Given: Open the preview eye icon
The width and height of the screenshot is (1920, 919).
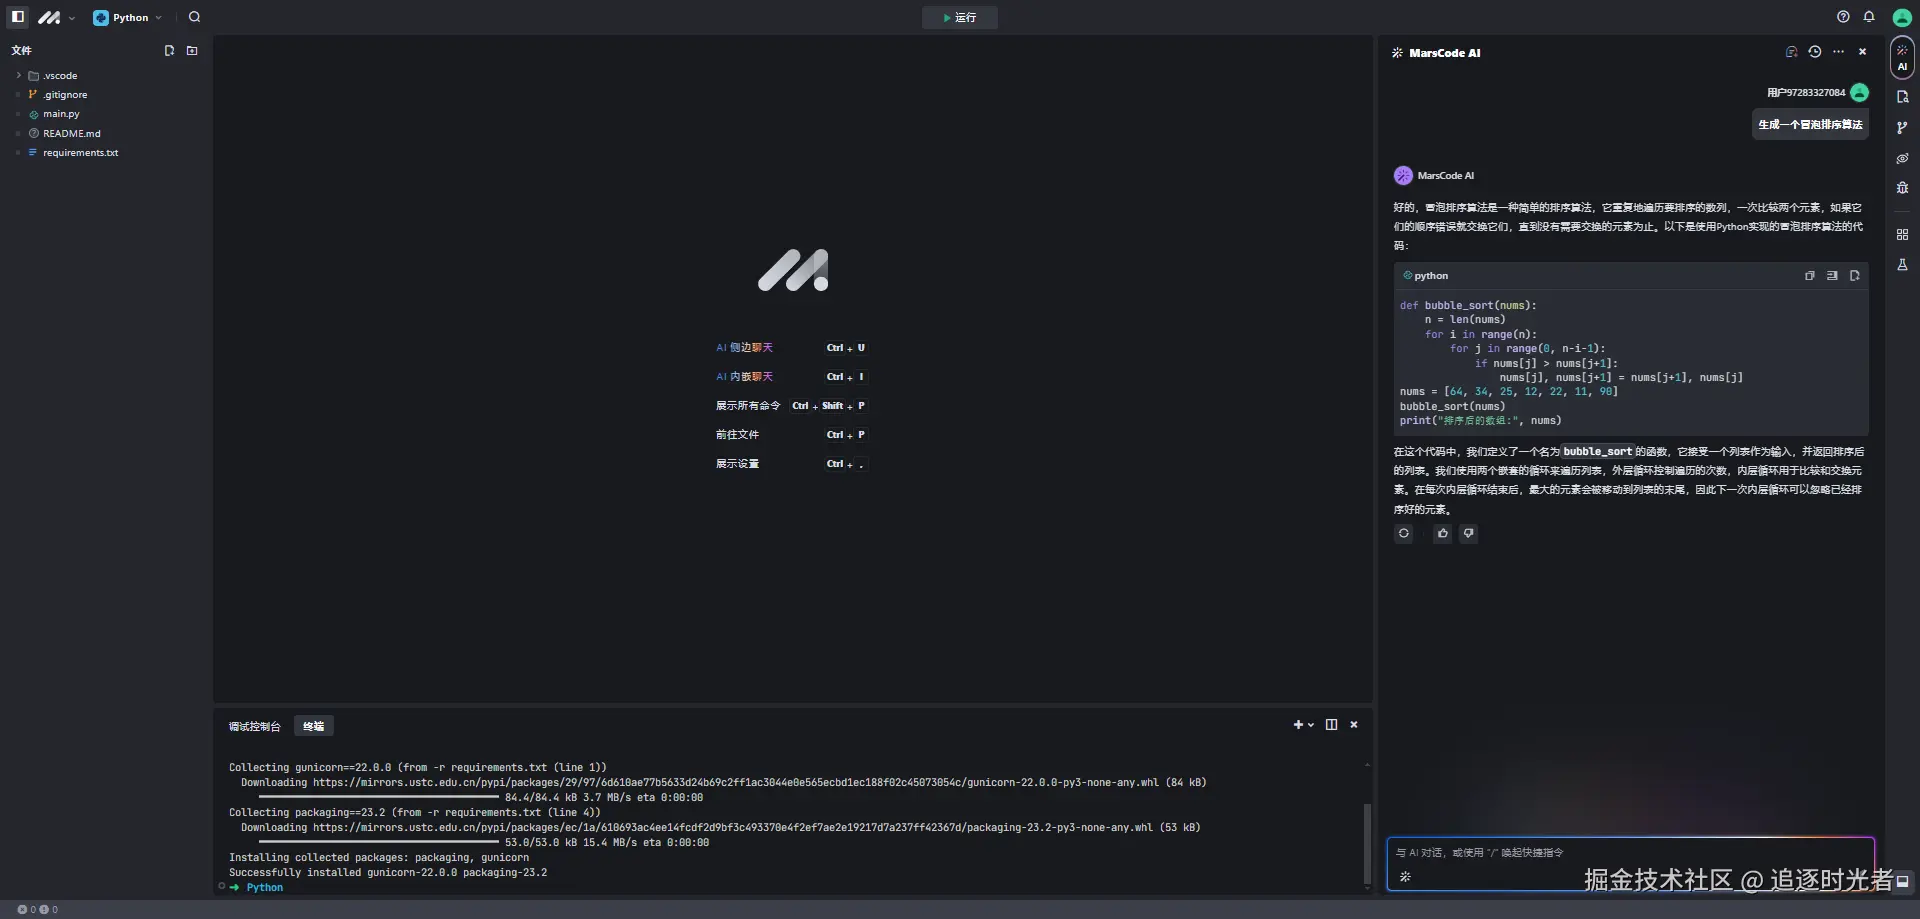Looking at the screenshot, I should coord(1902,158).
